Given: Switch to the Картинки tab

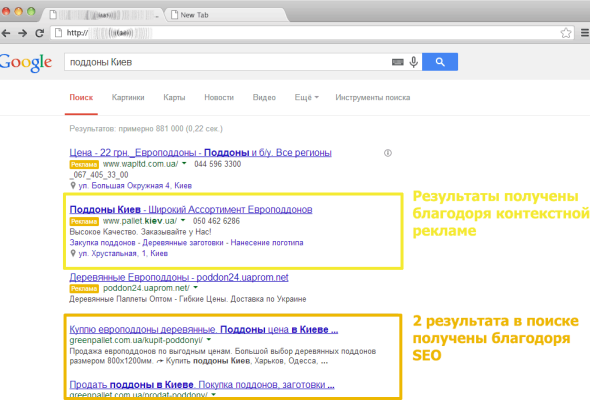Looking at the screenshot, I should [x=128, y=97].
